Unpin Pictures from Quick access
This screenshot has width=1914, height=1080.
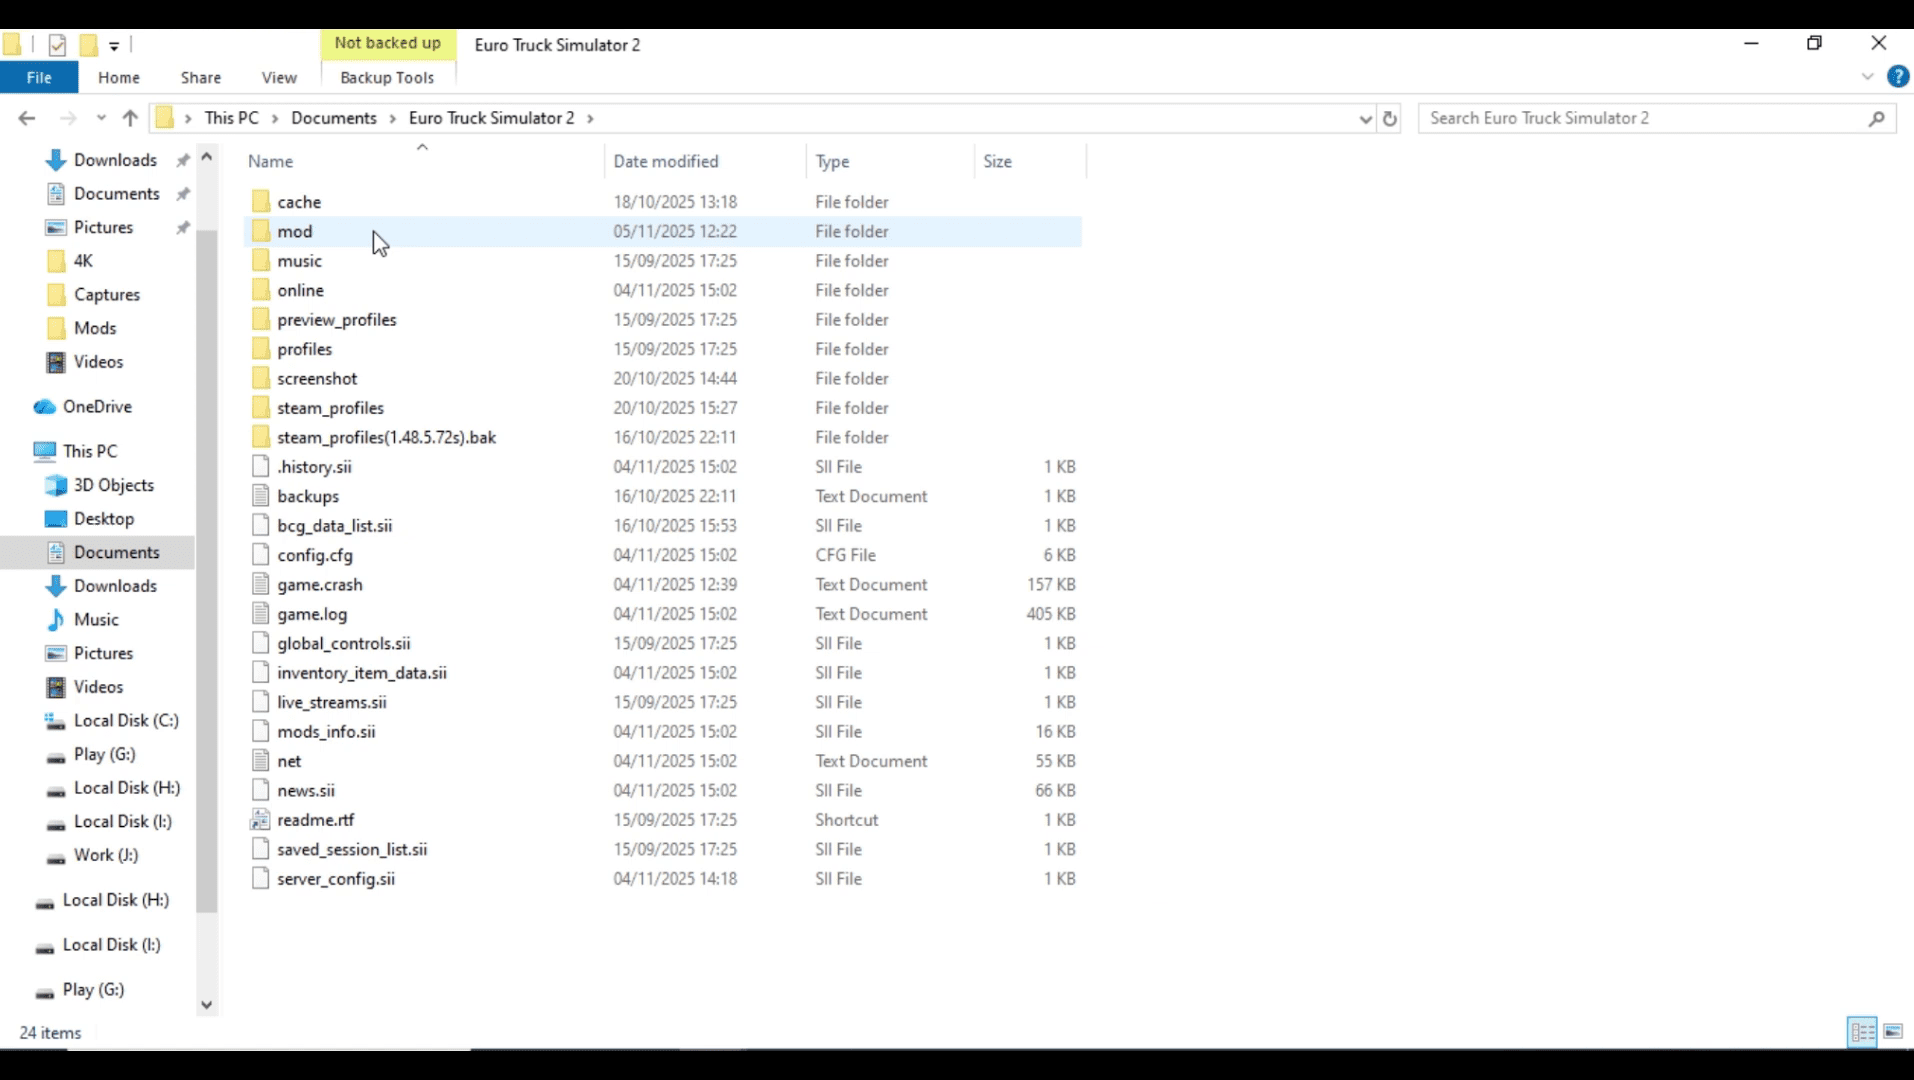(x=183, y=227)
